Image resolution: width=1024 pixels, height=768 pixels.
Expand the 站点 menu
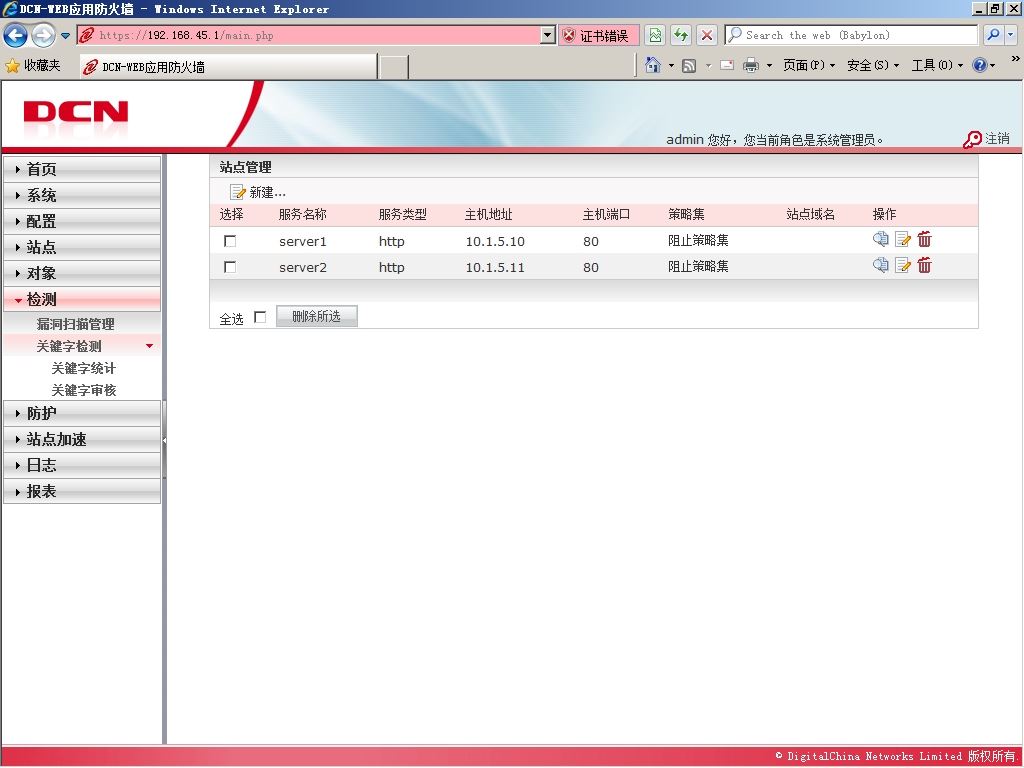point(82,248)
